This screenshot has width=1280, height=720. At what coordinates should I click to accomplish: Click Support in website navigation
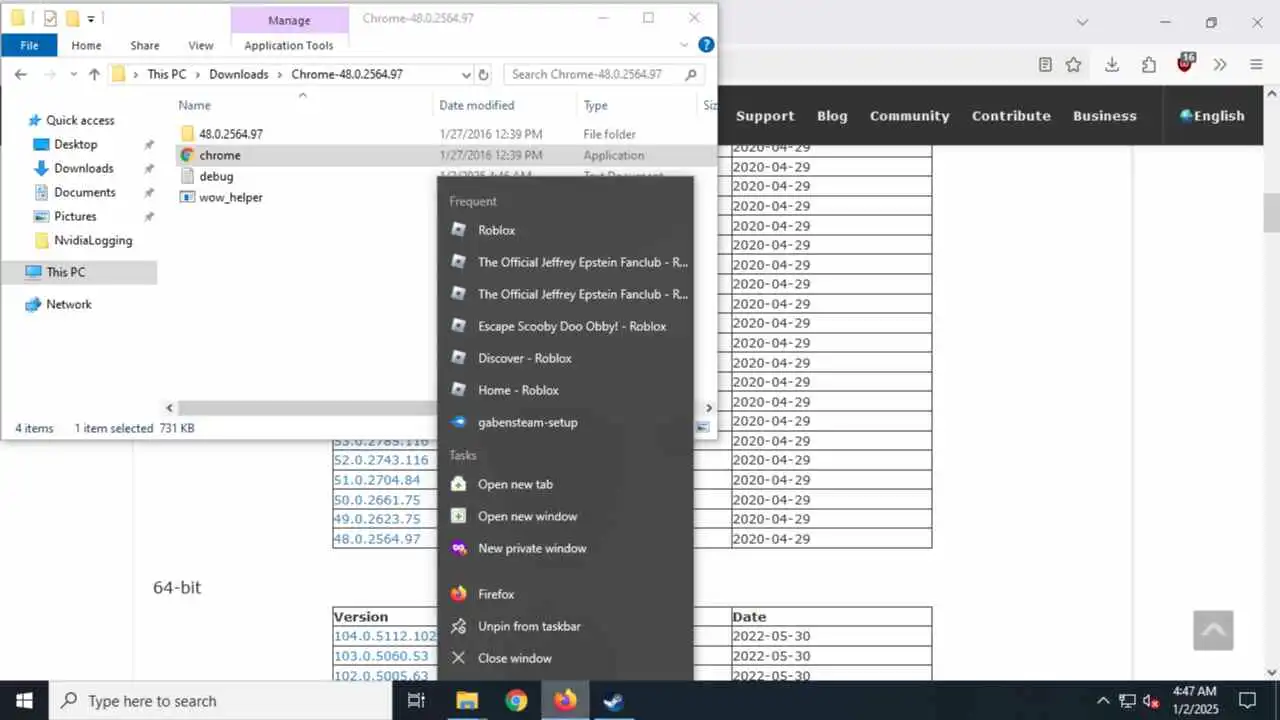point(765,116)
